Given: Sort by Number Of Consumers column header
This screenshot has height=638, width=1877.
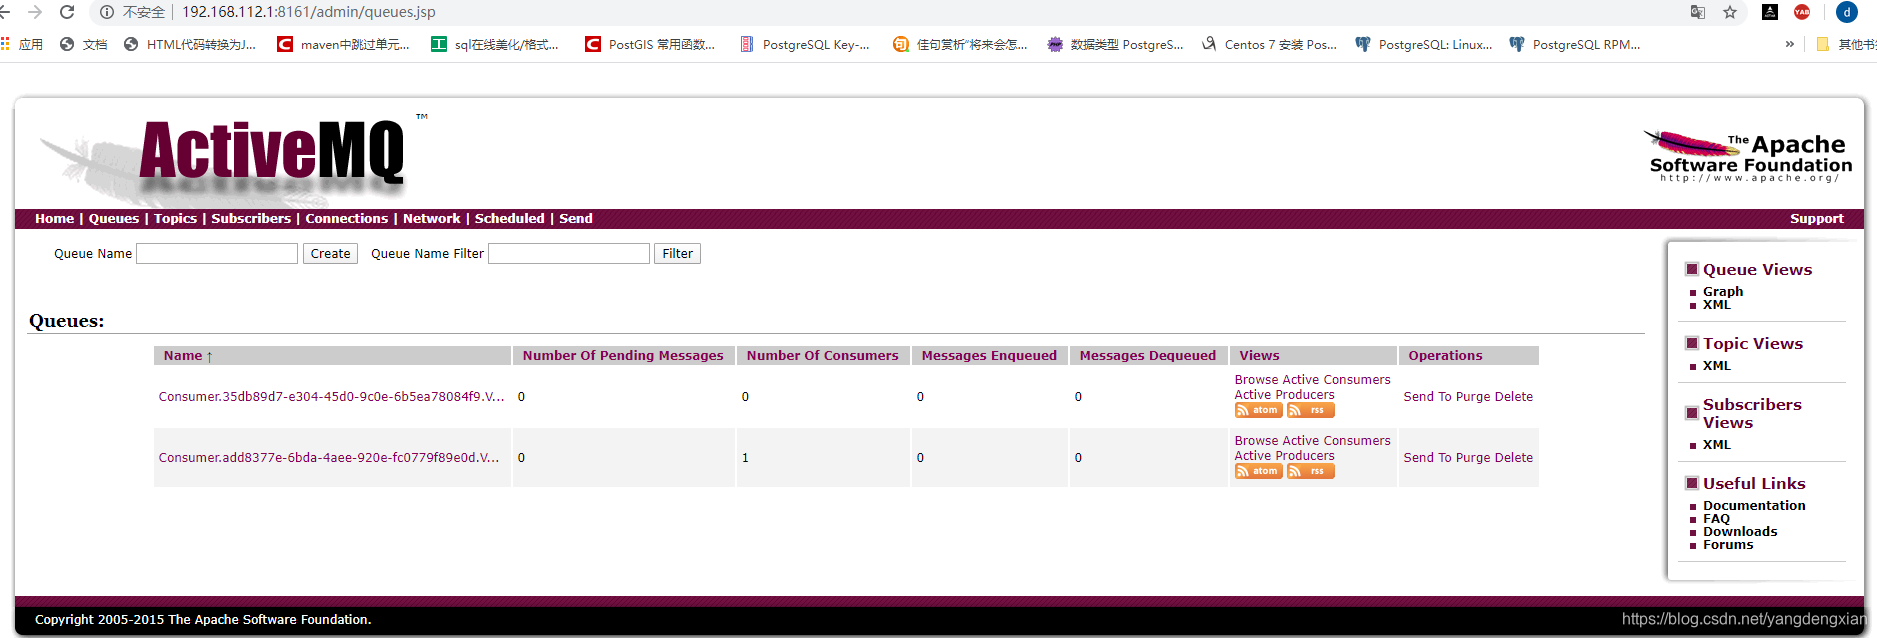Looking at the screenshot, I should 822,355.
